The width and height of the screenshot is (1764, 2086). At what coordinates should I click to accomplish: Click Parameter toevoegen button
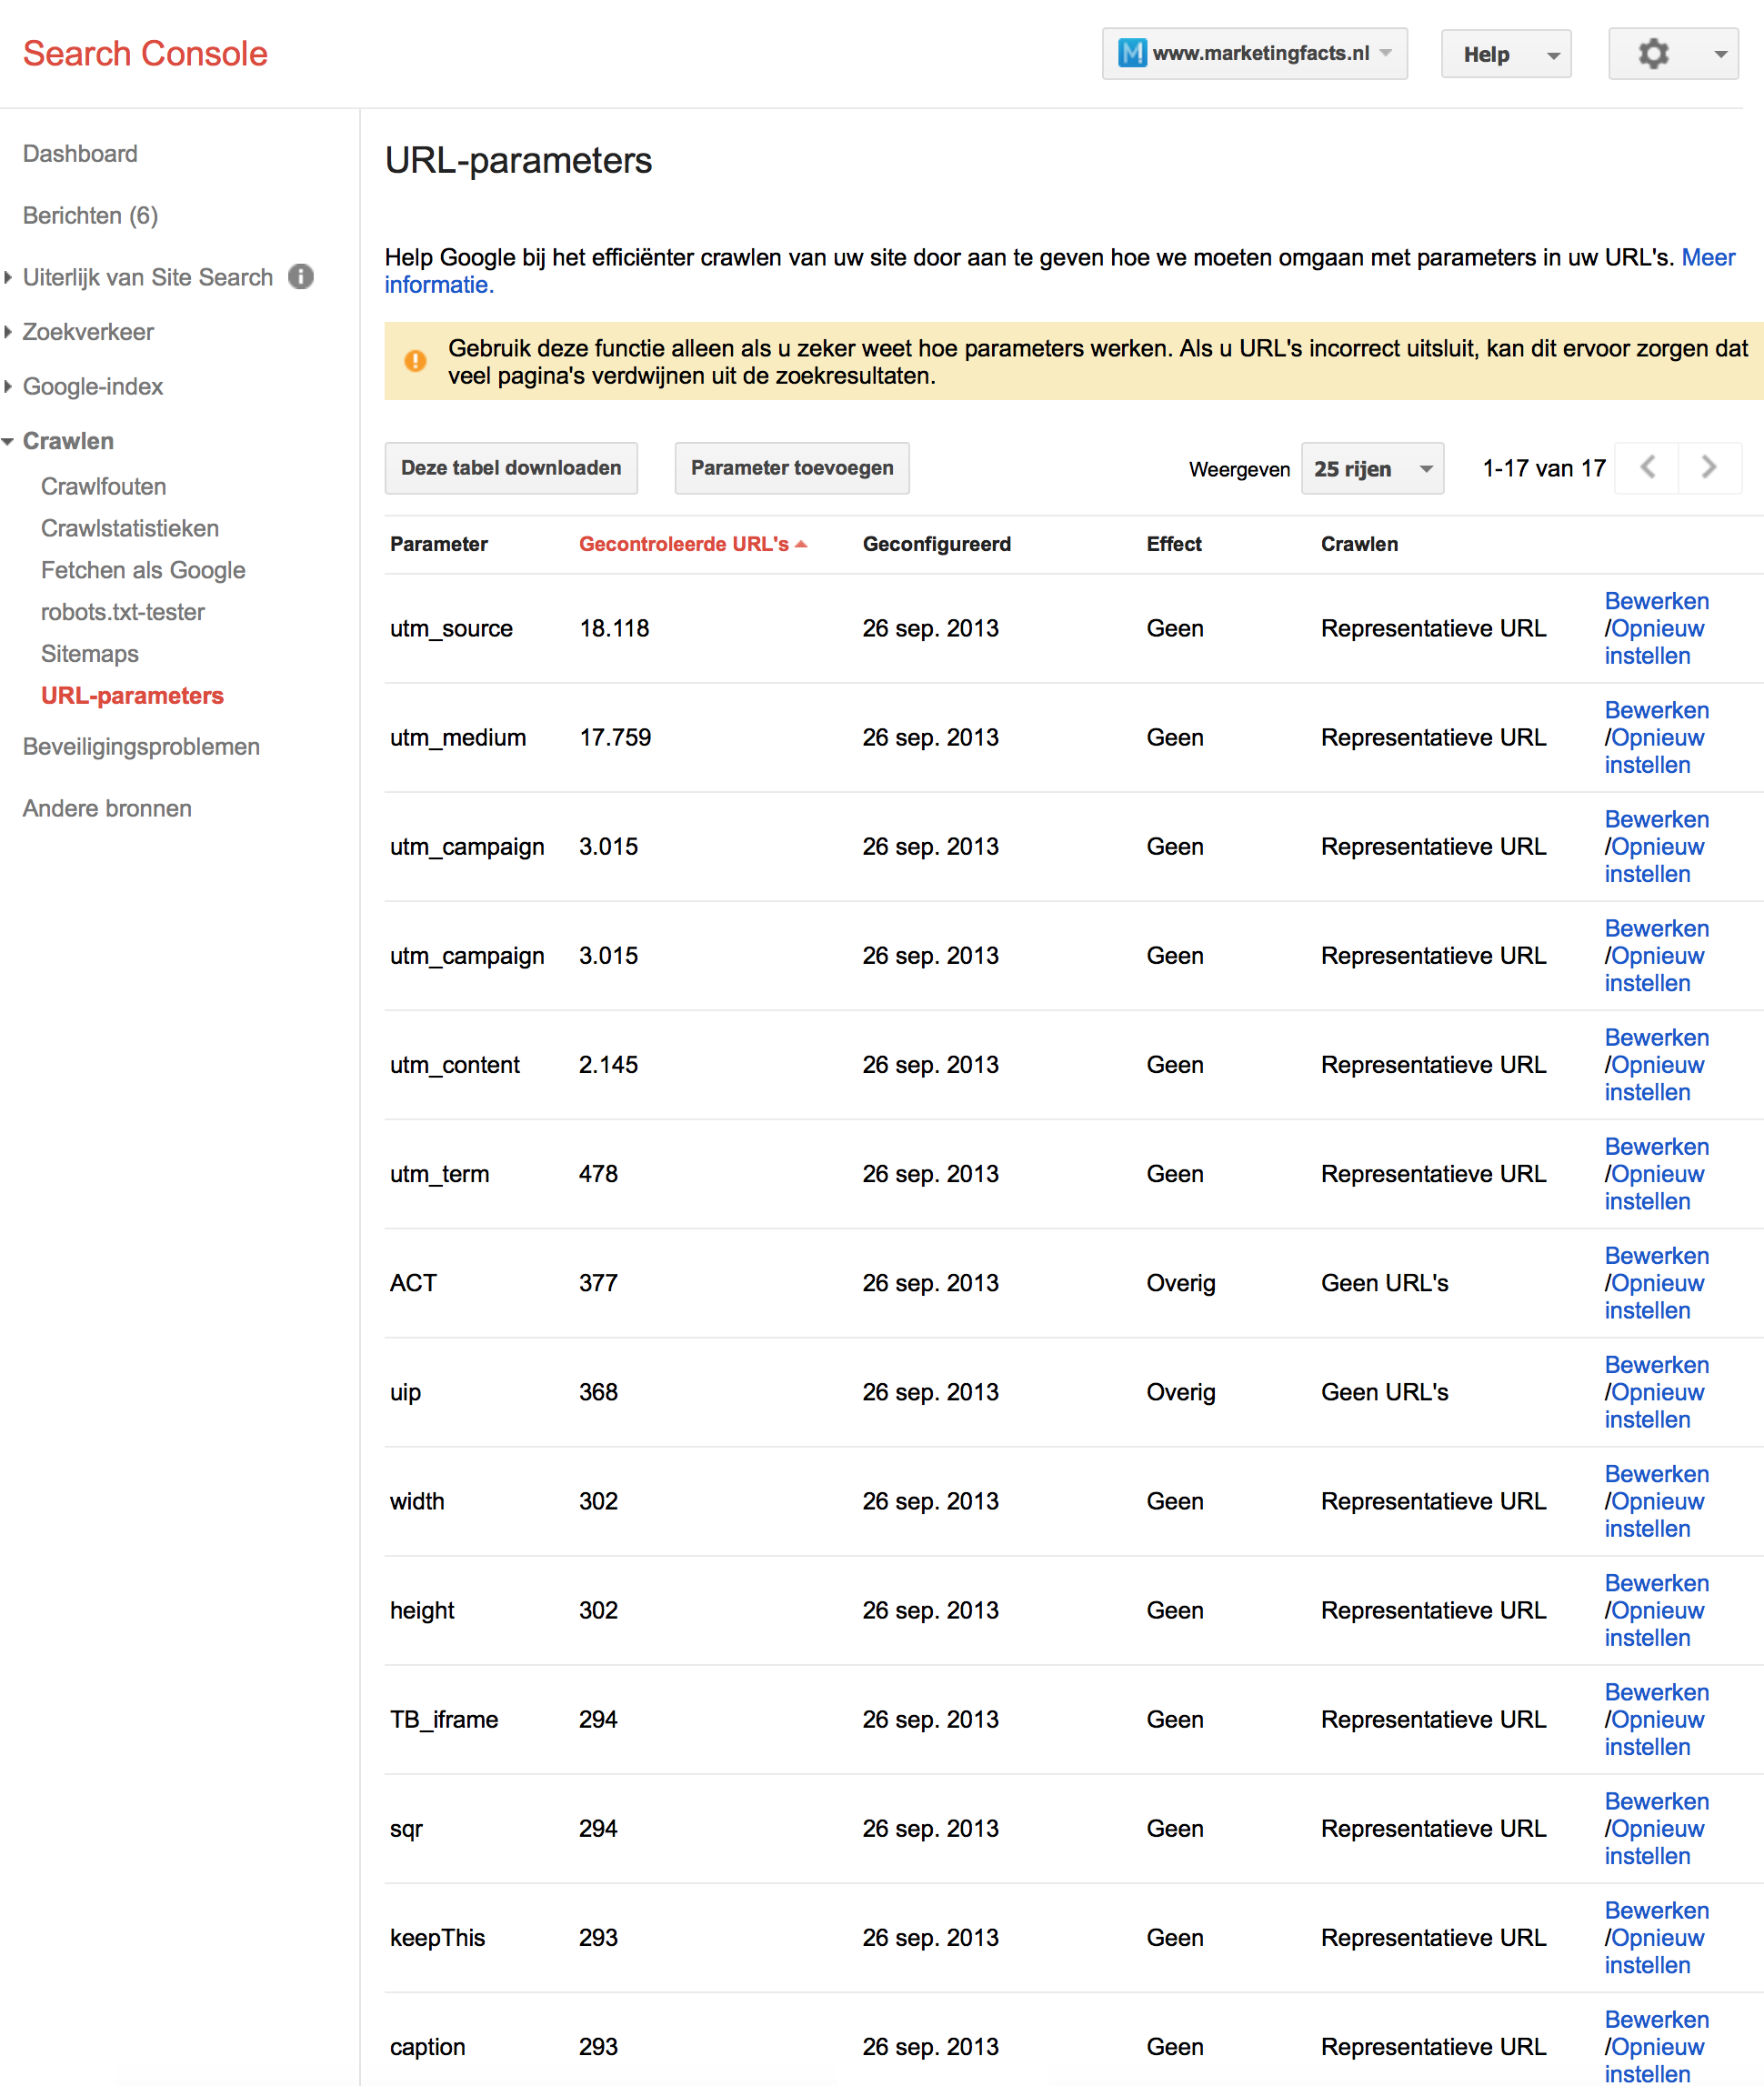791,468
